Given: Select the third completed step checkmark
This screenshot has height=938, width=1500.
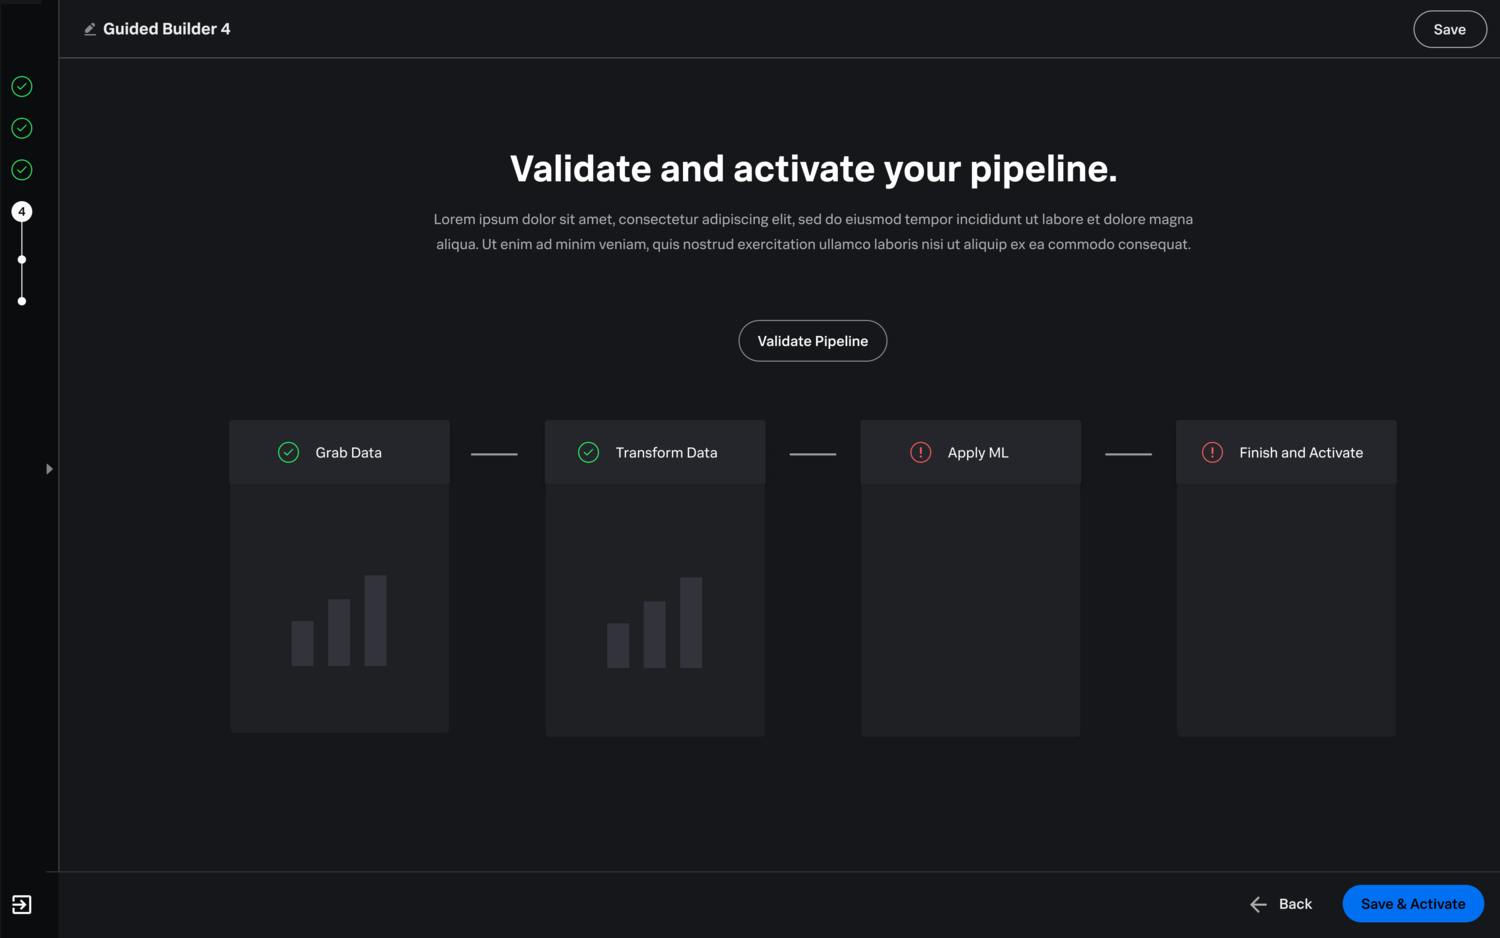Looking at the screenshot, I should [x=22, y=170].
